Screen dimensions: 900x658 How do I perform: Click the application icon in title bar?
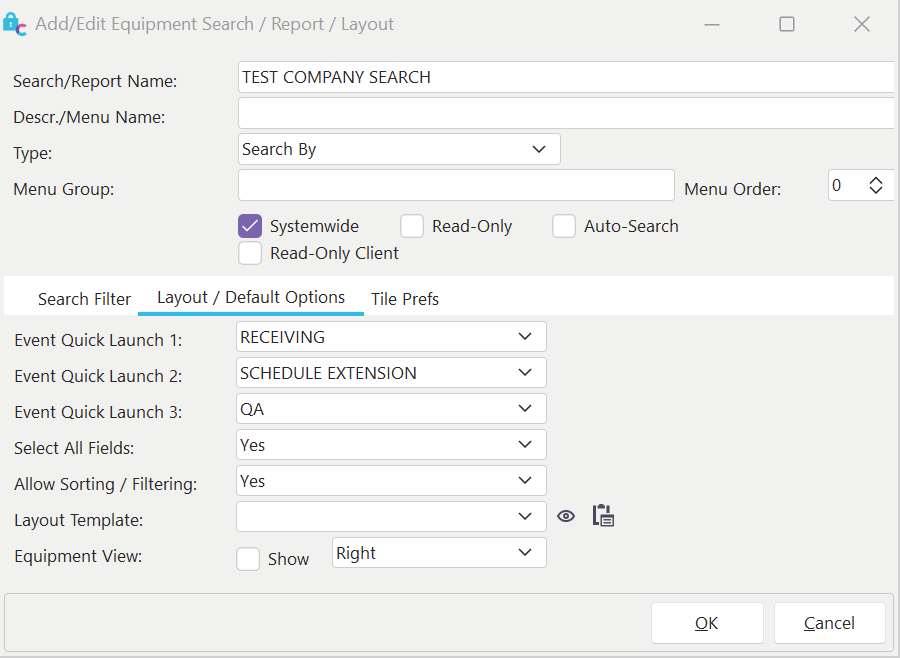pos(15,24)
